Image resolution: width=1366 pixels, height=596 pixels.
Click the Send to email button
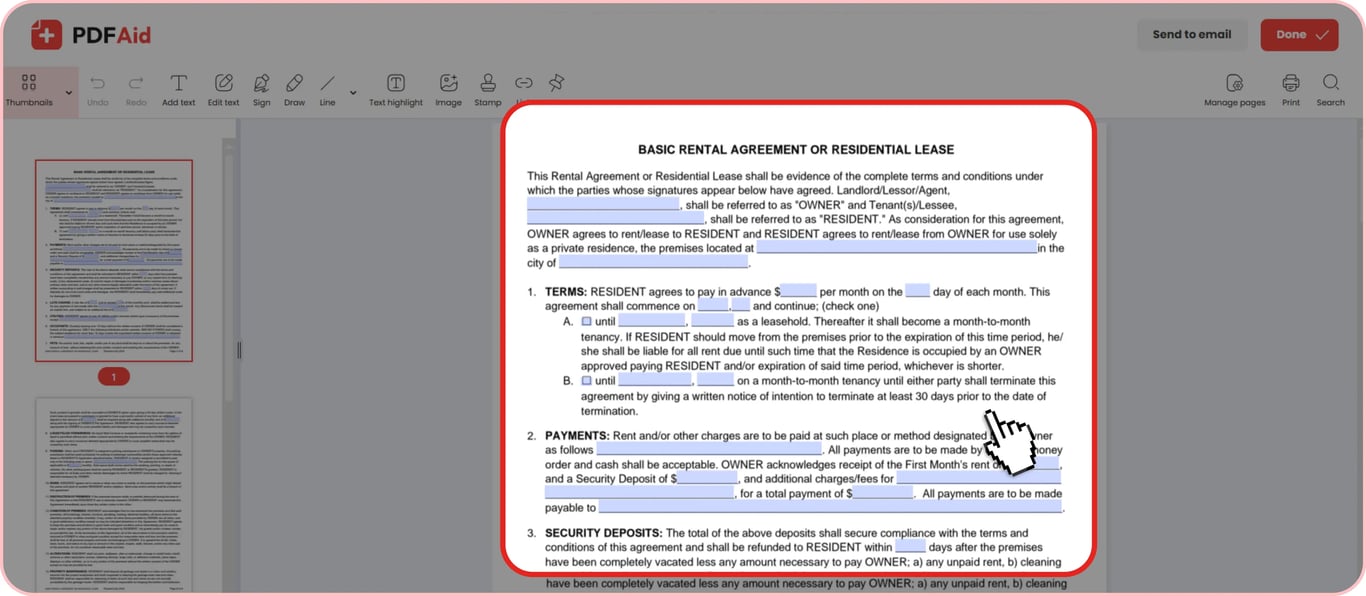(x=1192, y=34)
